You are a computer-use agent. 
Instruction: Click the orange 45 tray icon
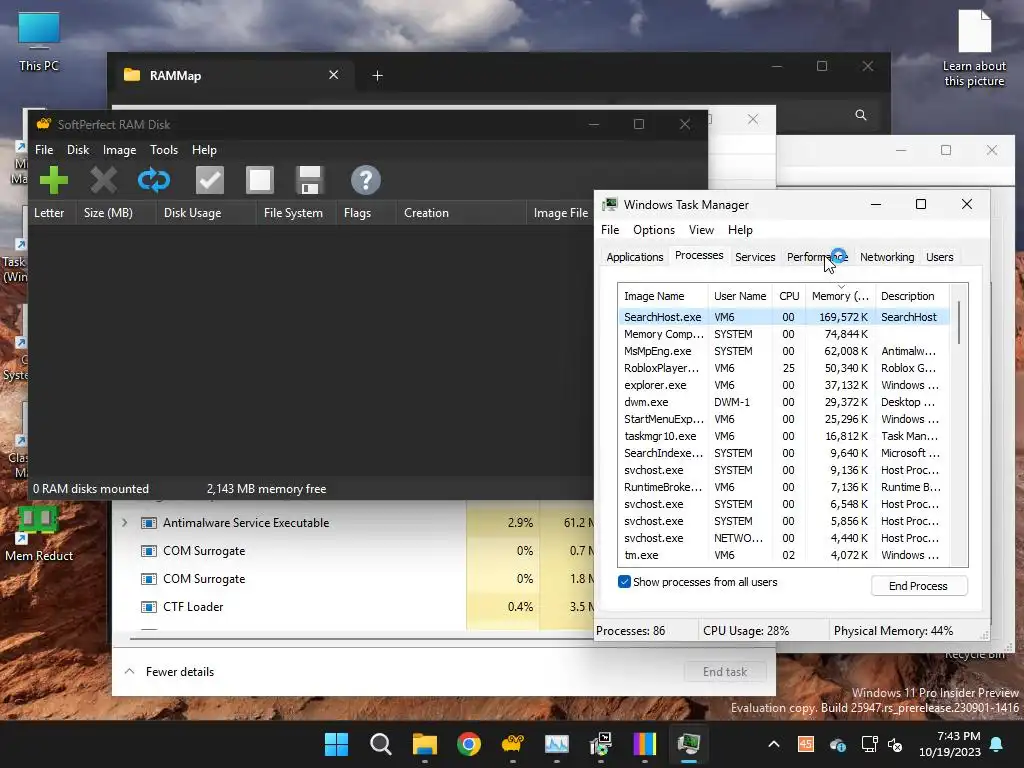806,744
